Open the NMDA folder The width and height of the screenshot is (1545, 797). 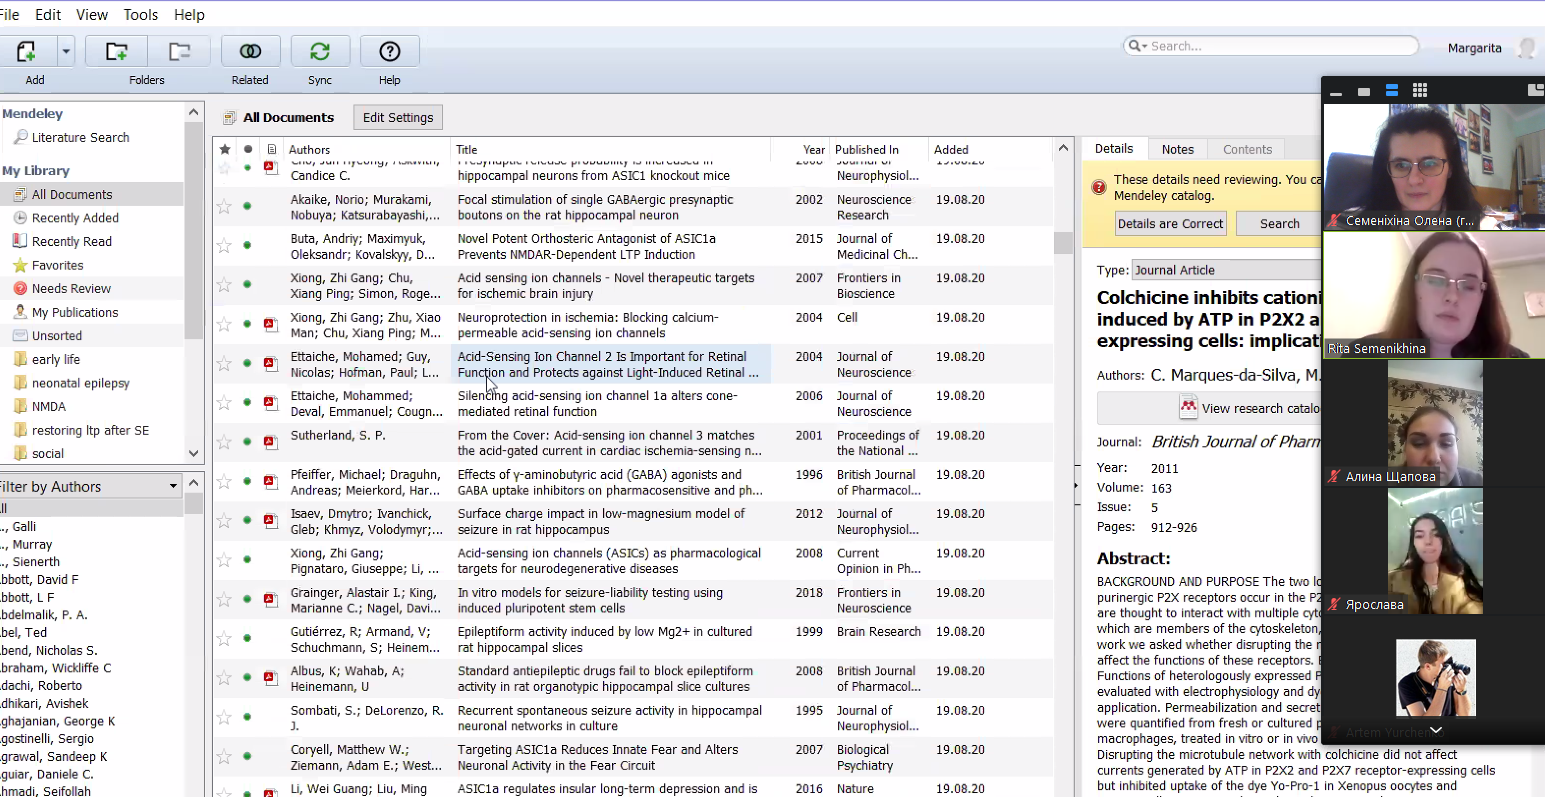point(48,407)
